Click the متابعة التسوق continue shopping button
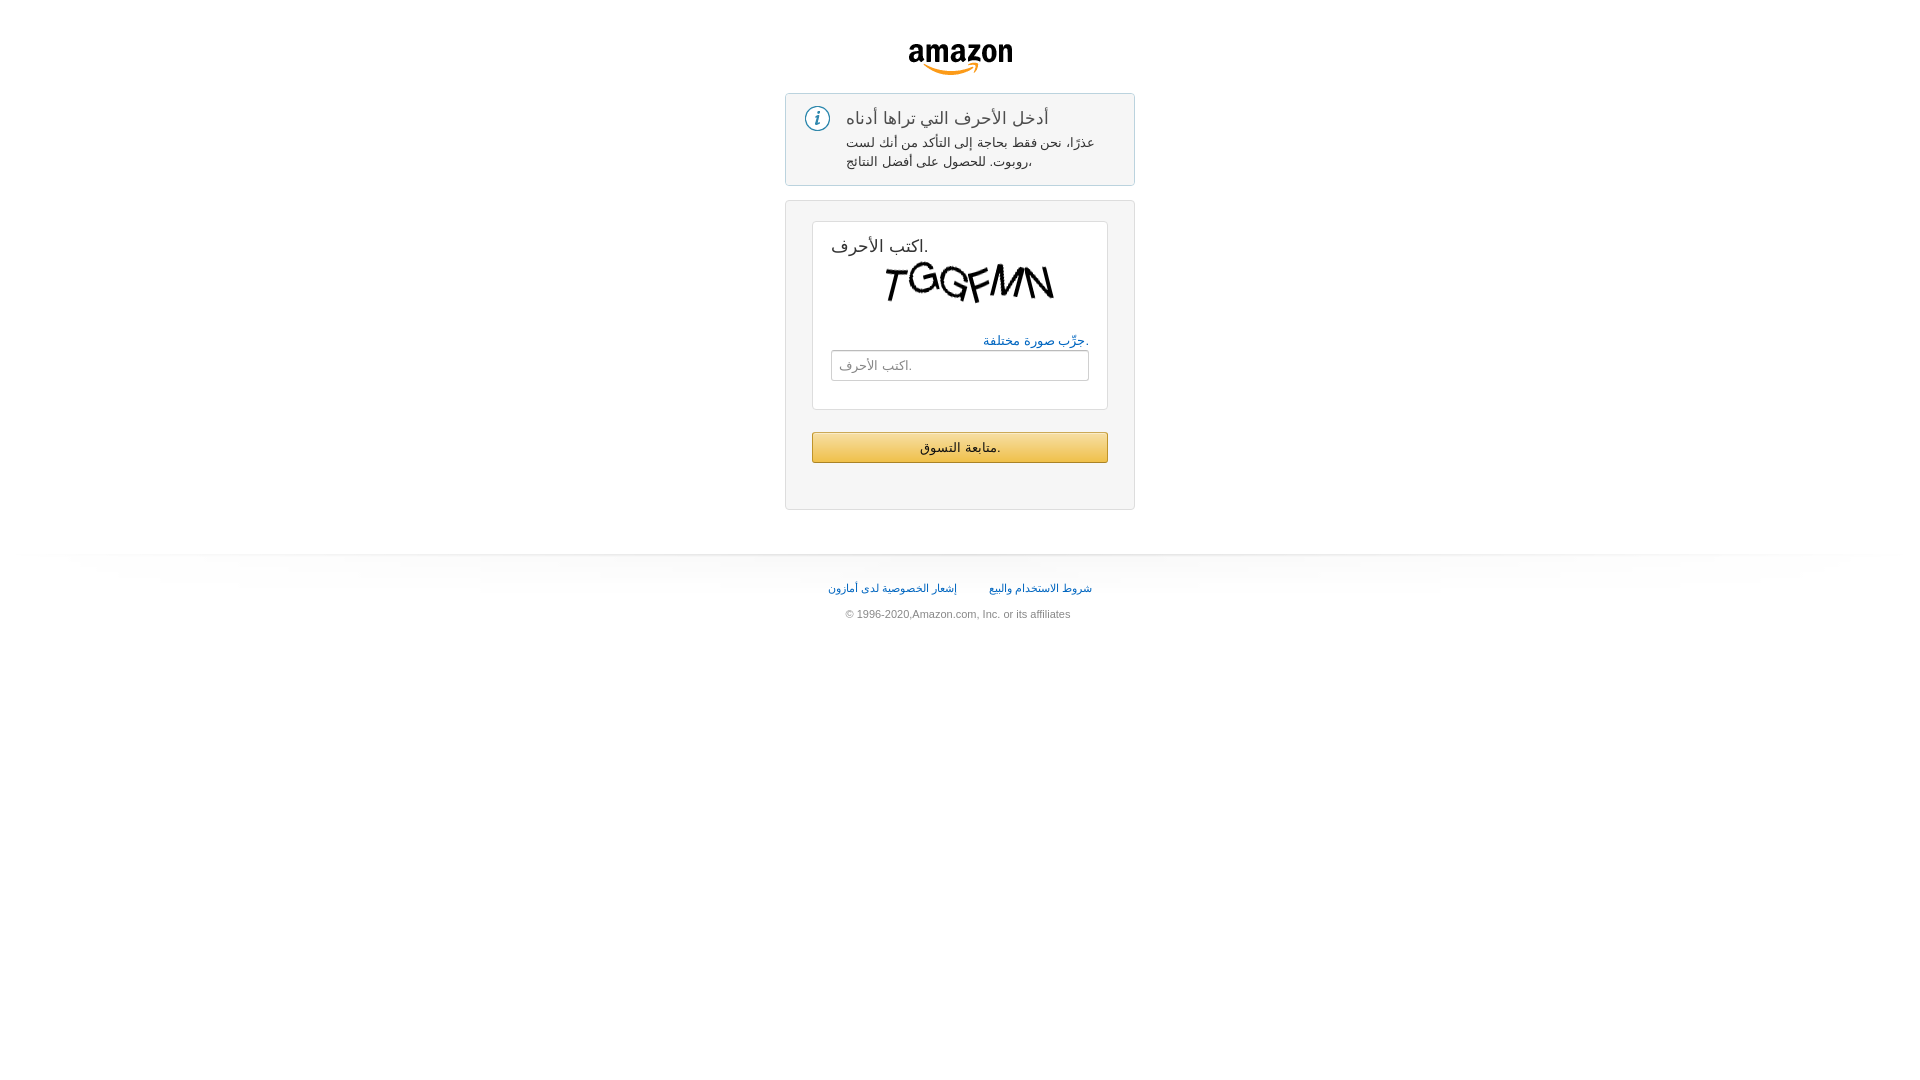 [x=960, y=448]
